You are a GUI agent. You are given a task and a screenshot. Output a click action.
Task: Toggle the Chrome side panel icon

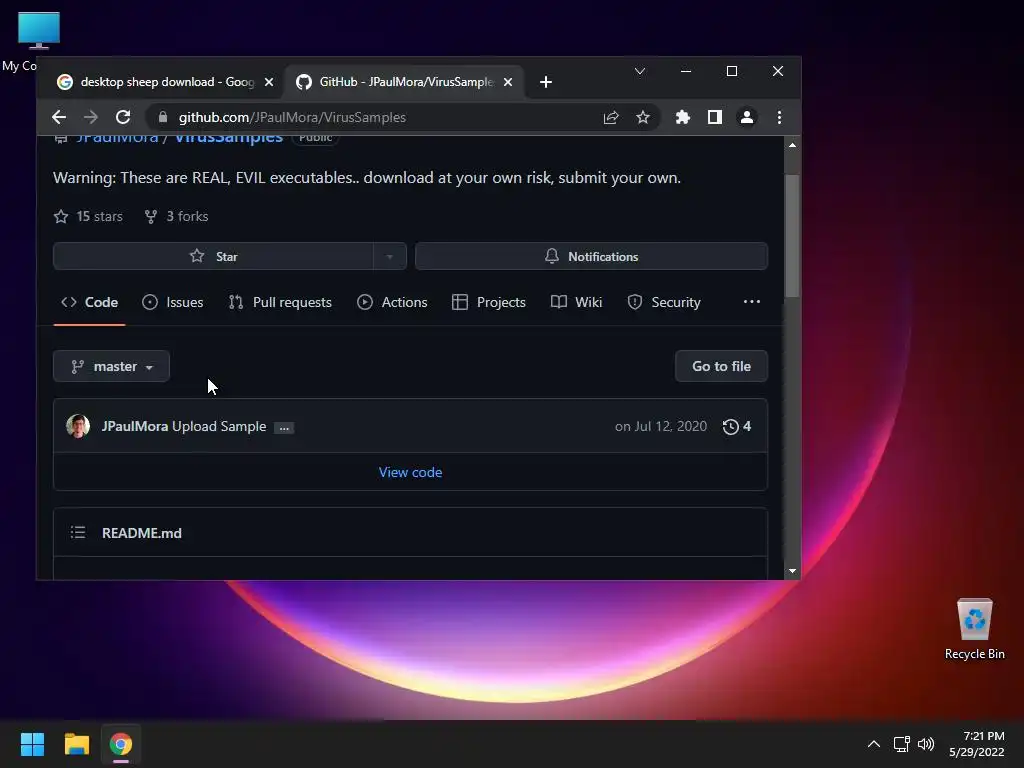click(714, 117)
